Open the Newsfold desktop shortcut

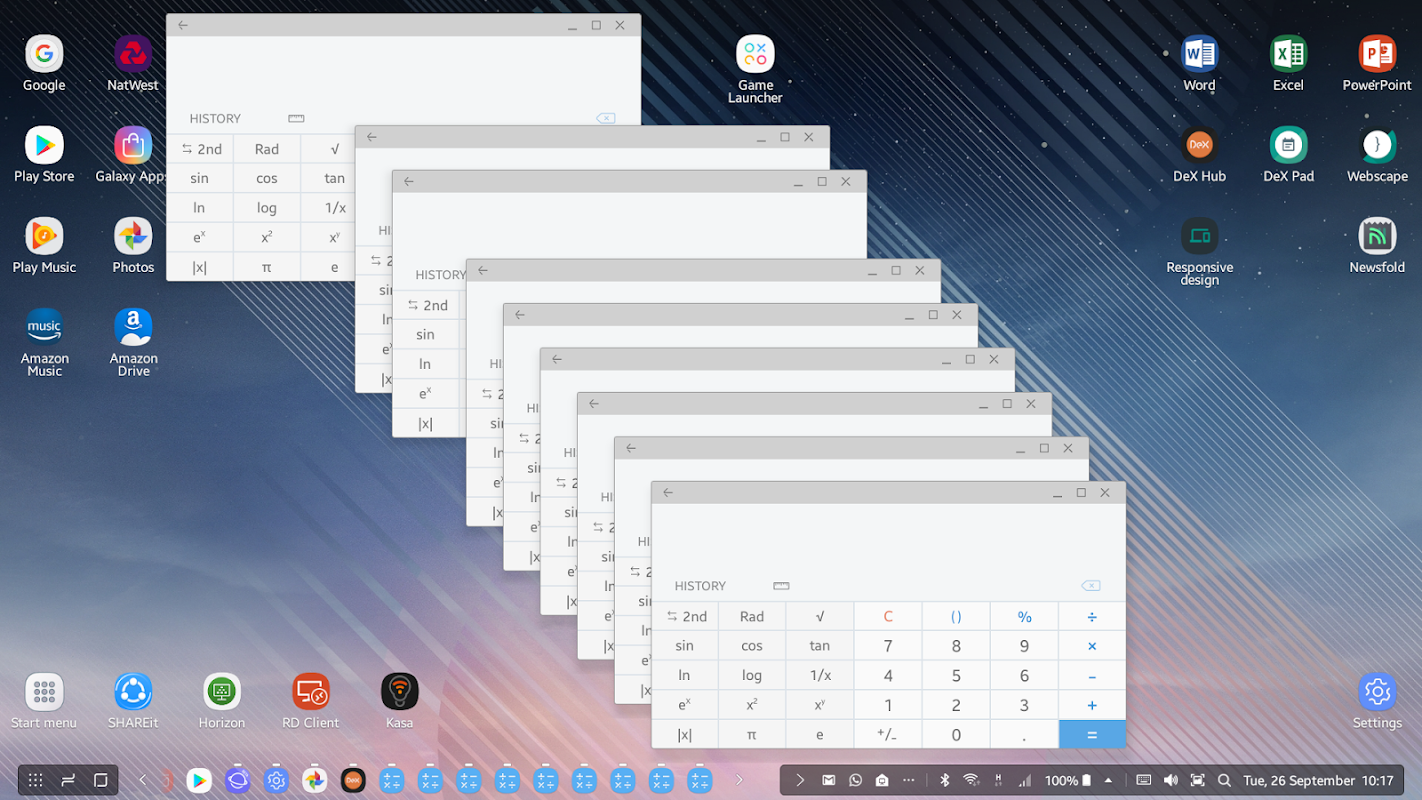tap(1377, 237)
